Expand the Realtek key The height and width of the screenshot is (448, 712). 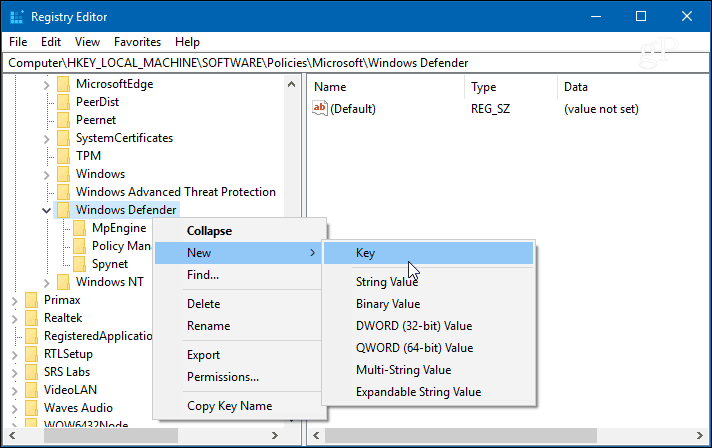pyautogui.click(x=14, y=318)
